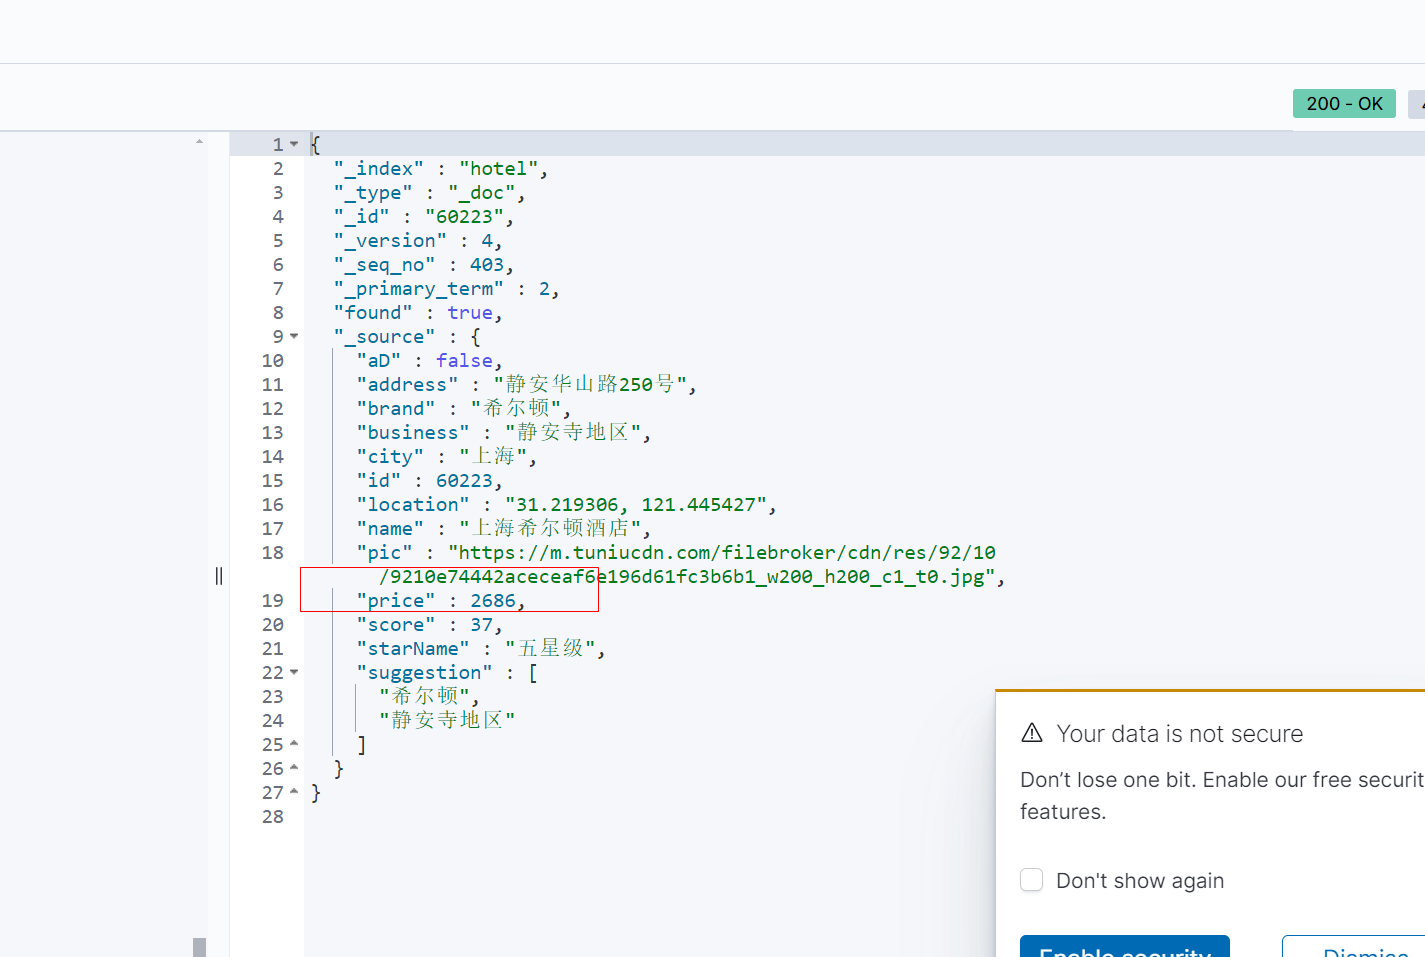The image size is (1425, 957).
Task: Click the "address" field line
Action: (x=527, y=384)
